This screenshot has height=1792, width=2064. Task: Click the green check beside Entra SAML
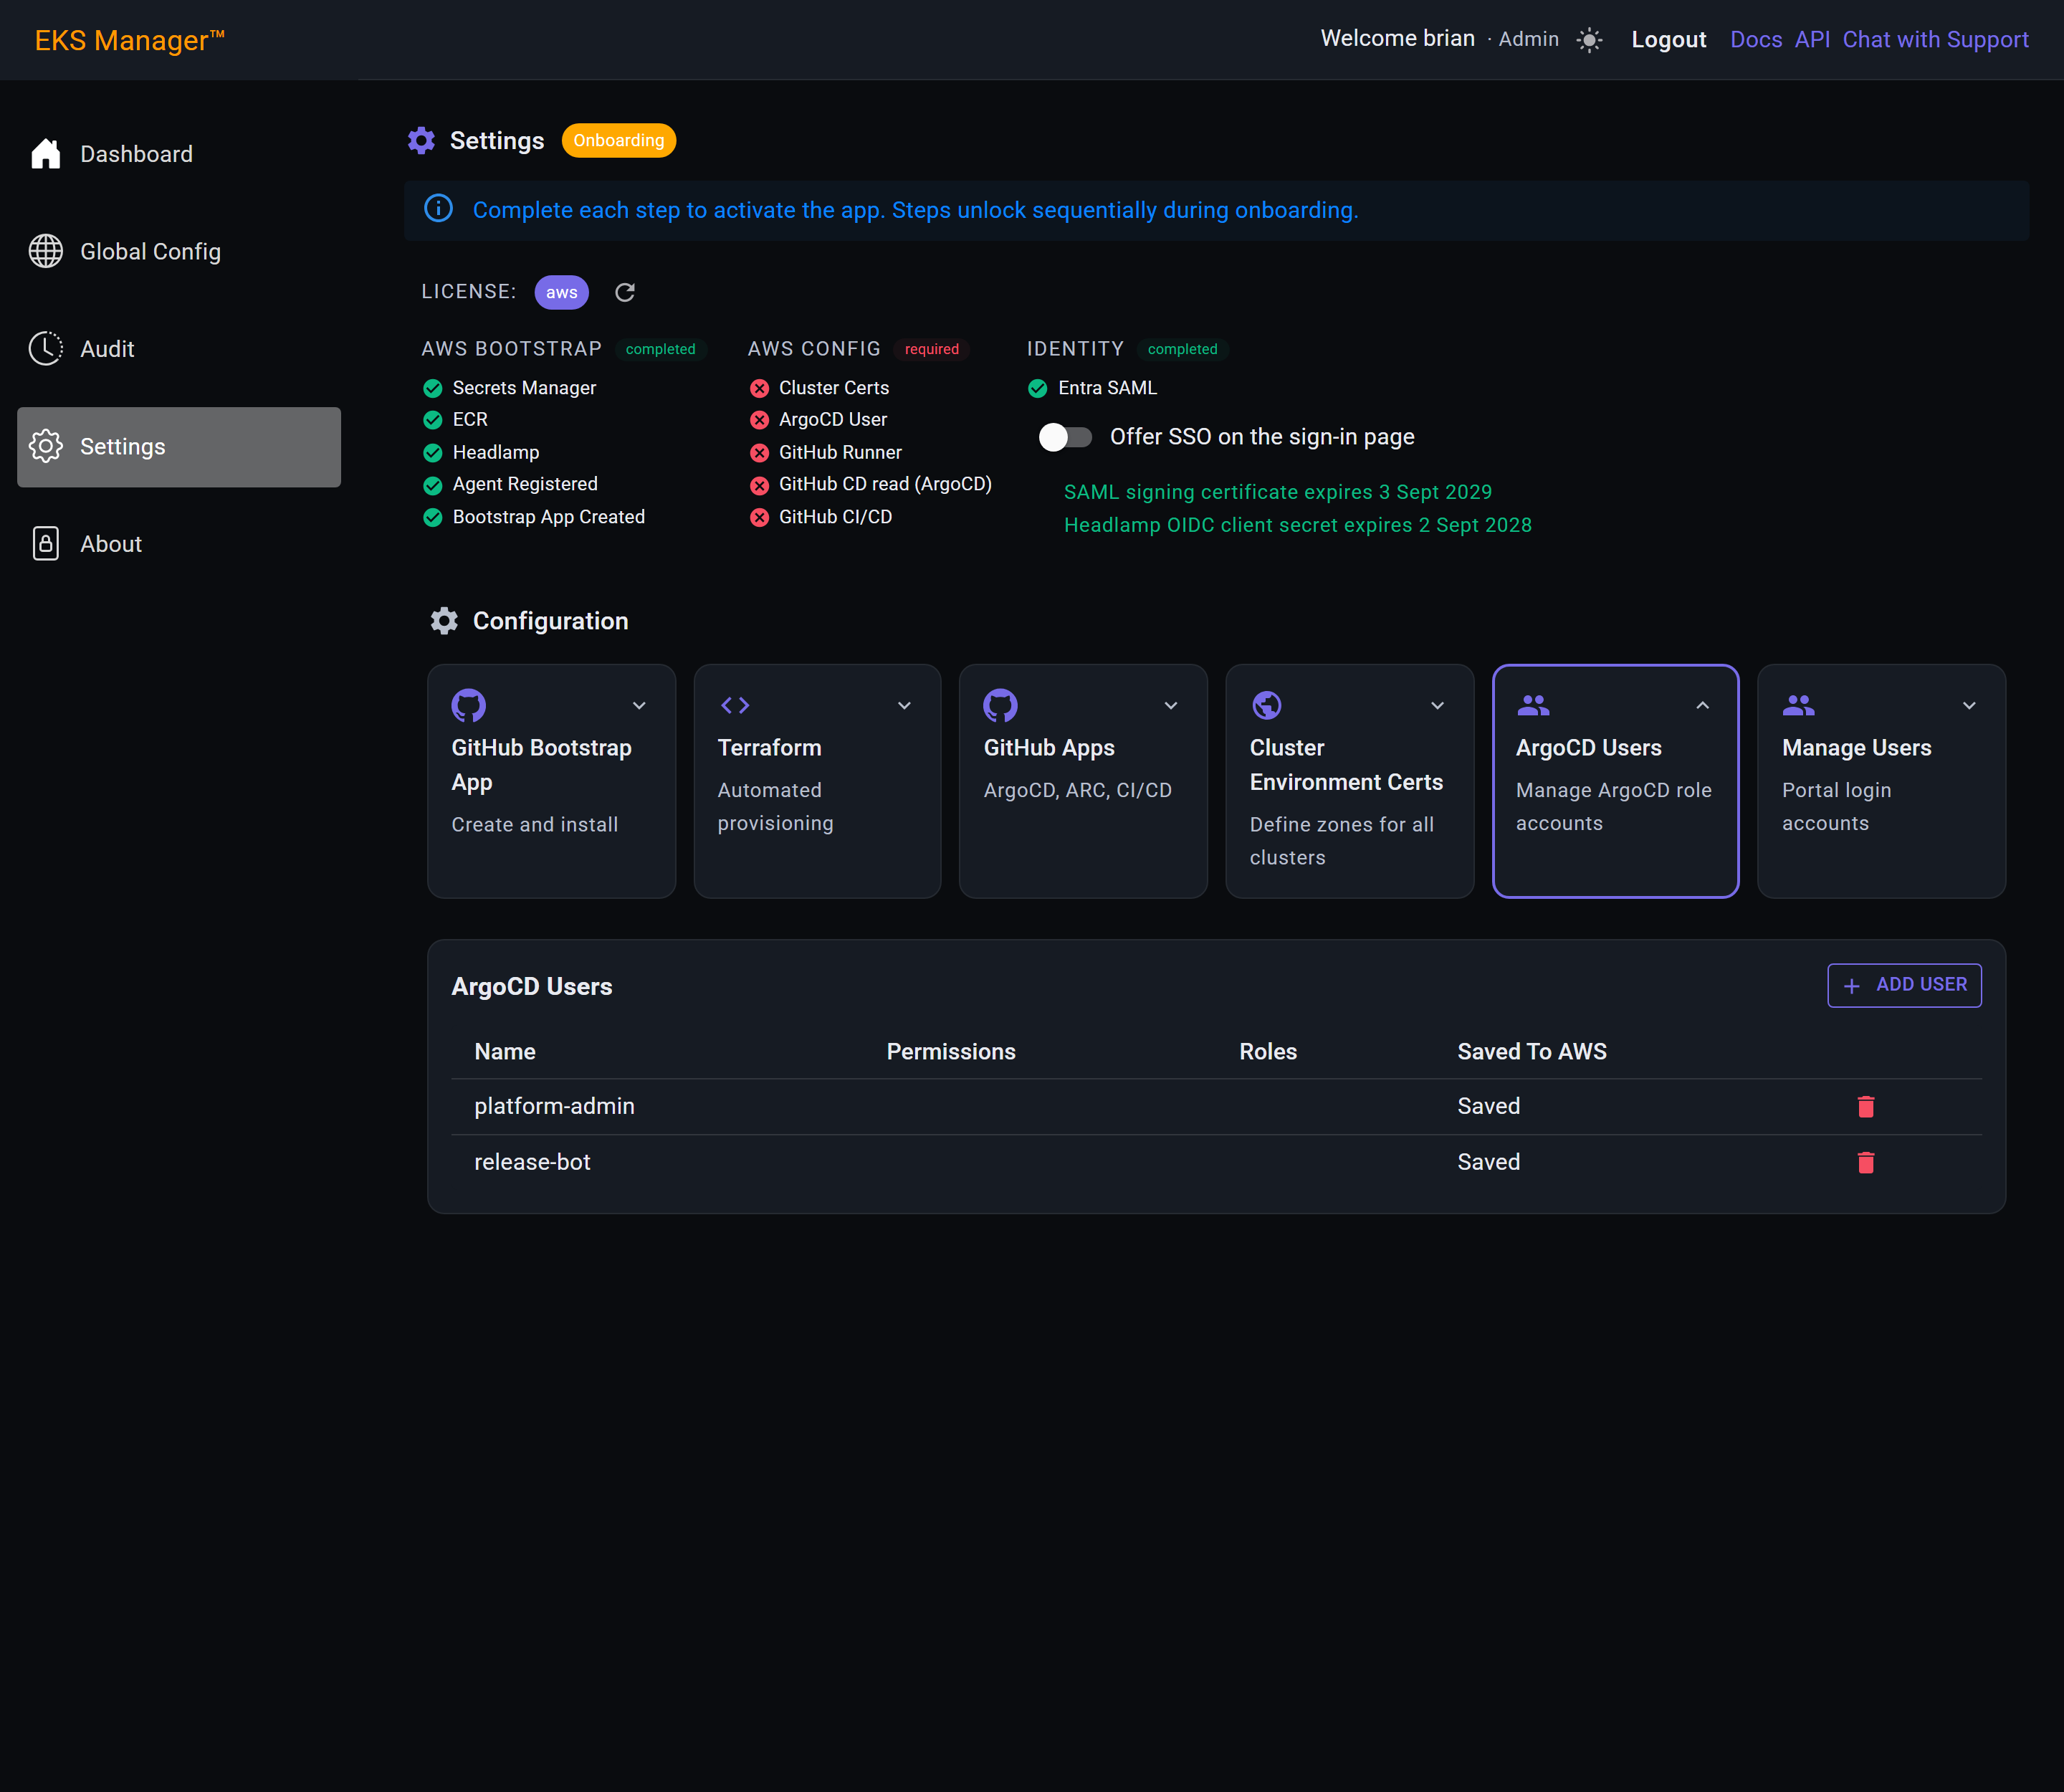click(1038, 388)
